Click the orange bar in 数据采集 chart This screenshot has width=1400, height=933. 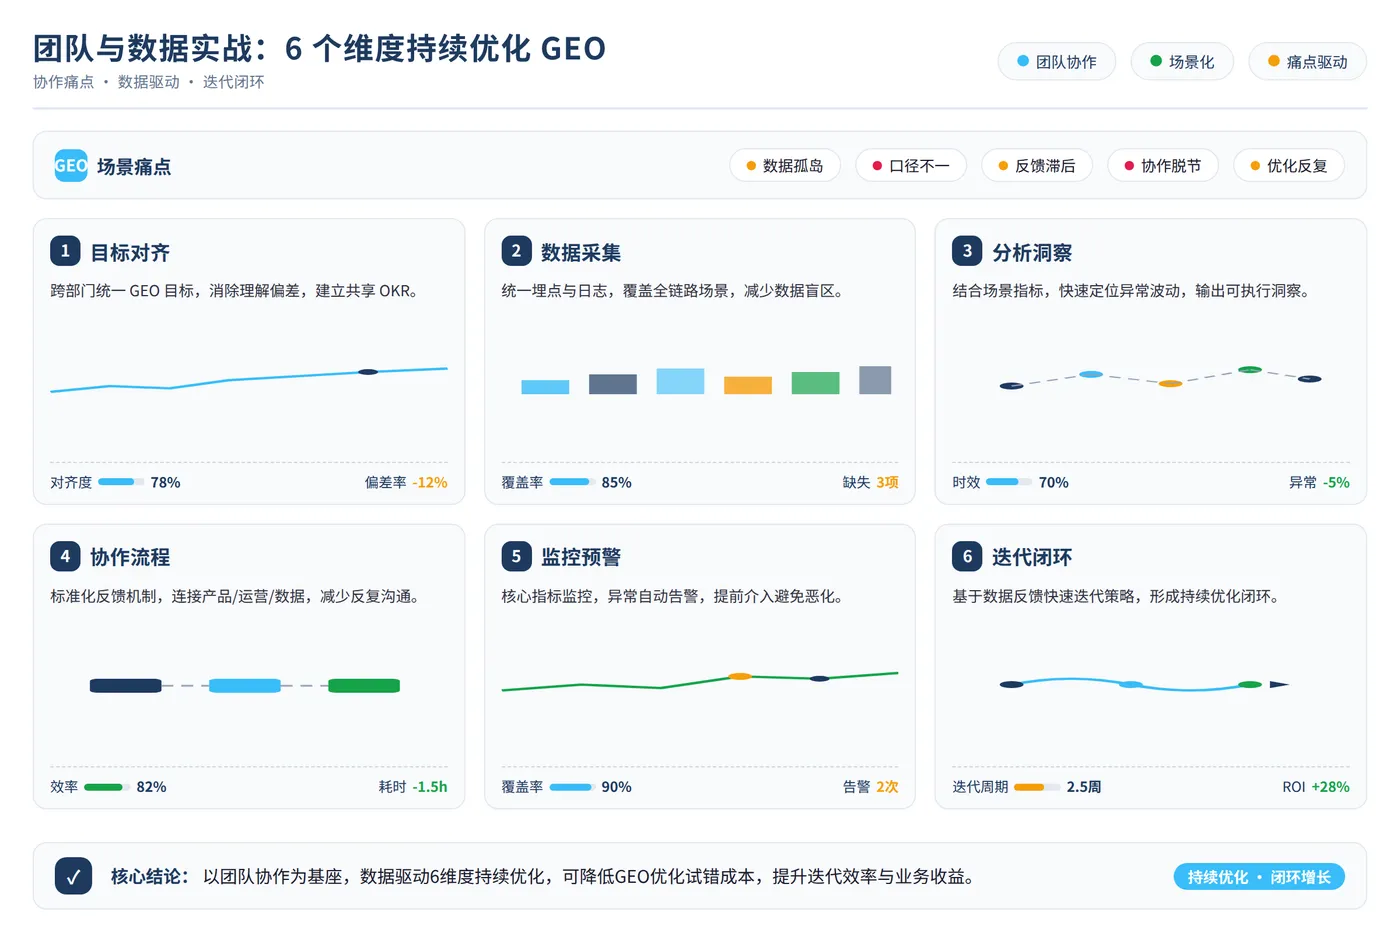(x=748, y=385)
